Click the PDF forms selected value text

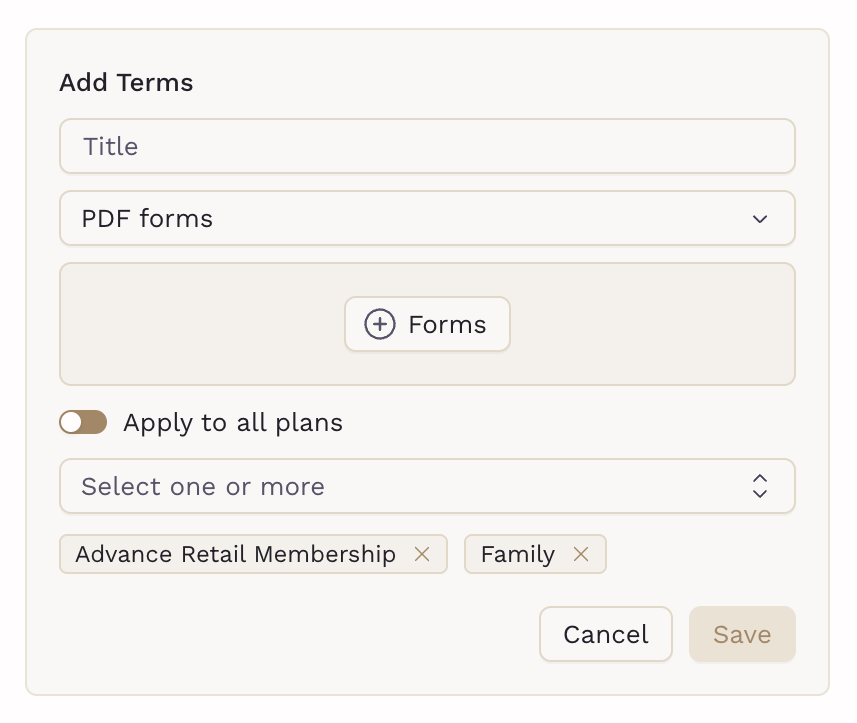(147, 218)
